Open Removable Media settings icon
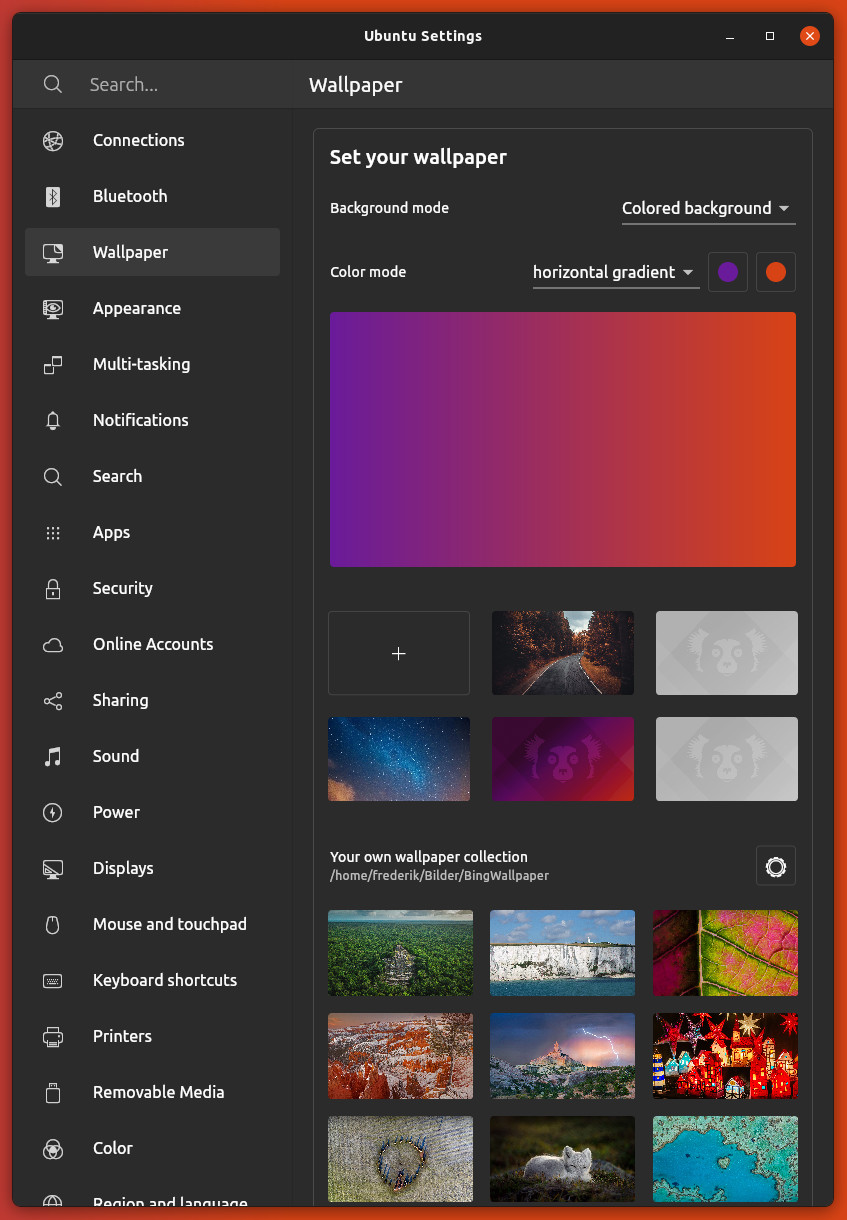Viewport: 847px width, 1220px height. click(53, 1092)
